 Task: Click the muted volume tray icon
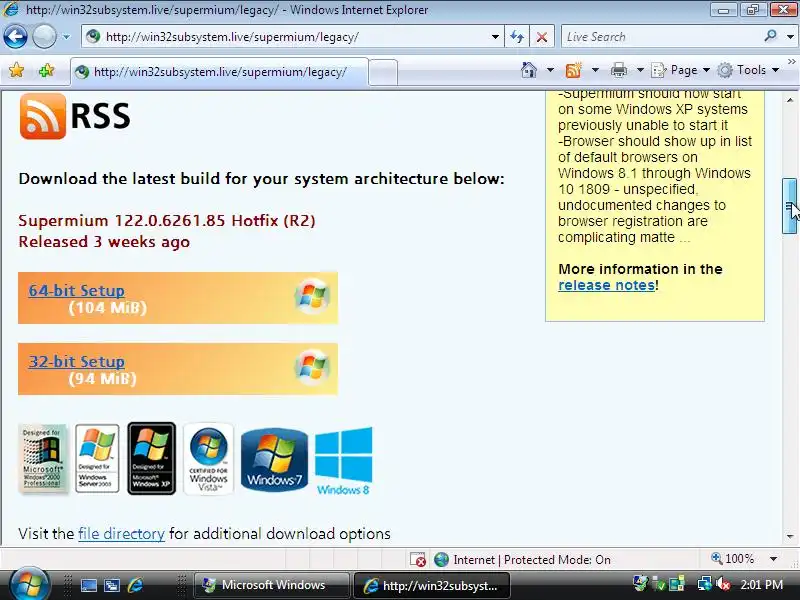pyautogui.click(x=723, y=584)
